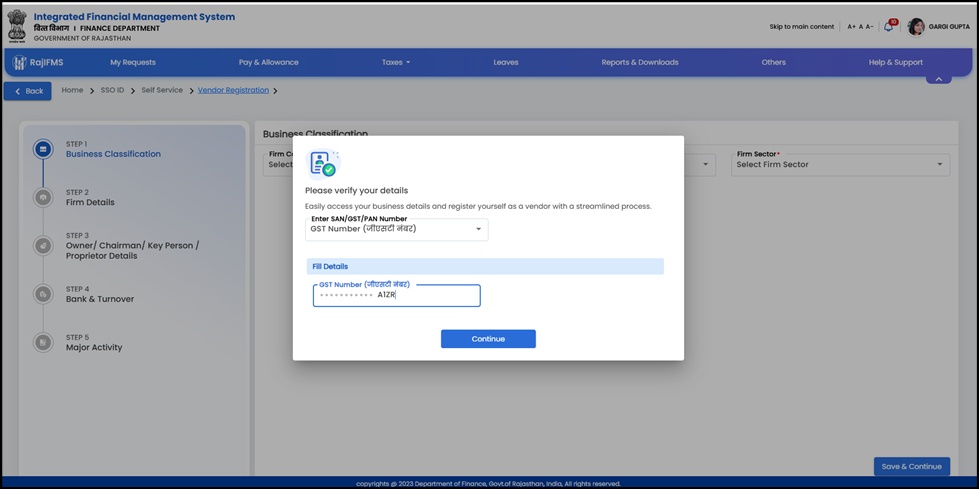979x489 pixels.
Task: Open the My Requests menu
Action: tap(133, 62)
